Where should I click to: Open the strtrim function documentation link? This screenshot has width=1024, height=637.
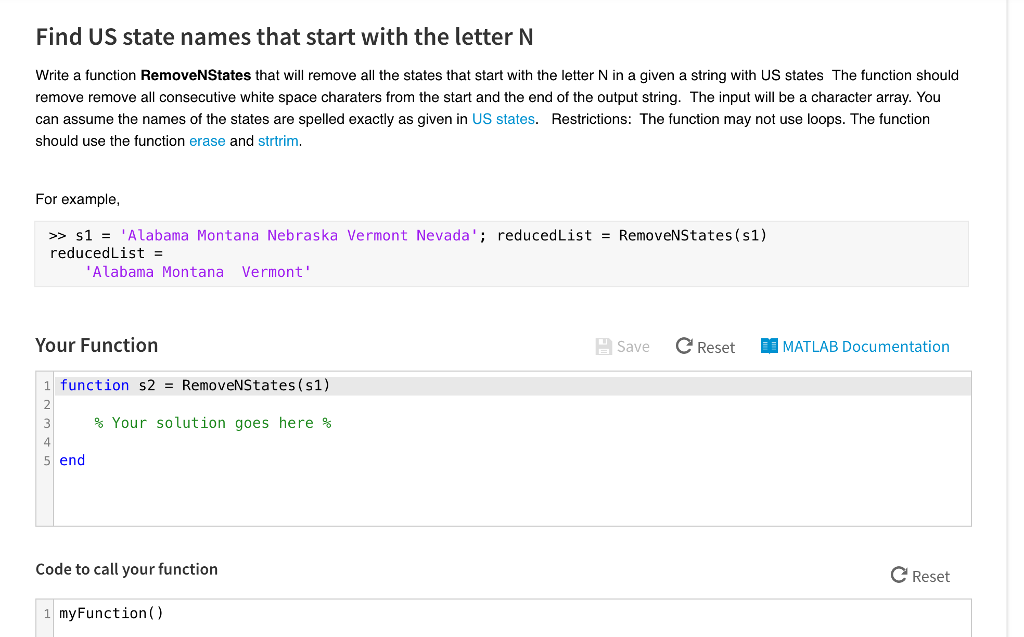(x=278, y=141)
